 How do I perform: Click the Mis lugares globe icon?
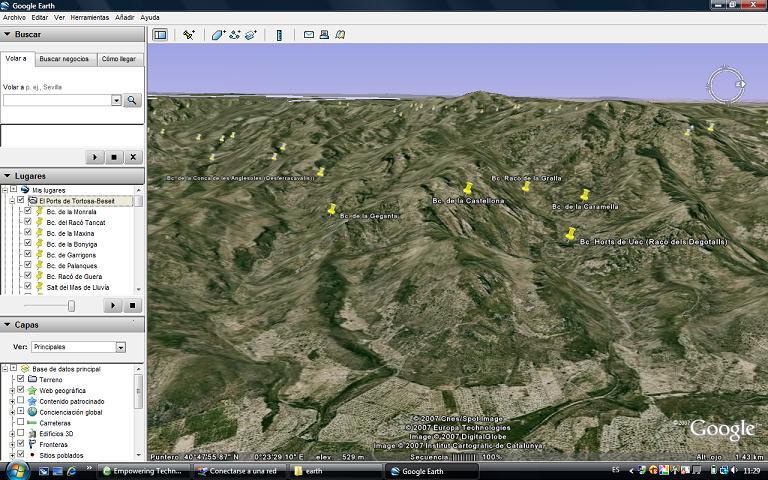(25, 190)
